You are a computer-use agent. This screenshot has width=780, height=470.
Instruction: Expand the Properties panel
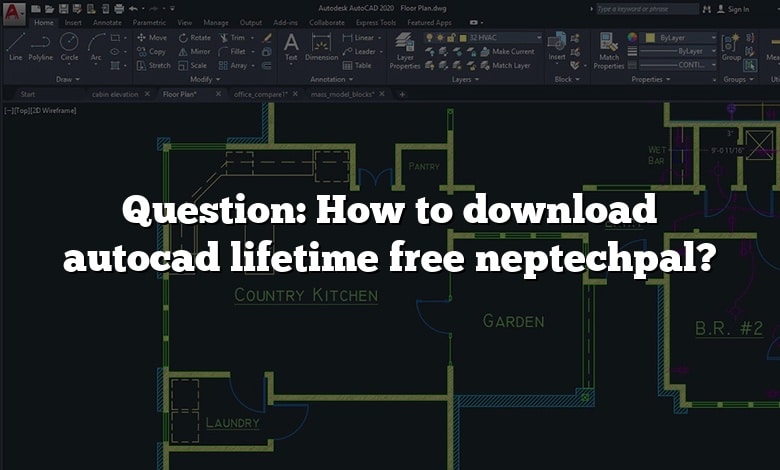coord(651,79)
